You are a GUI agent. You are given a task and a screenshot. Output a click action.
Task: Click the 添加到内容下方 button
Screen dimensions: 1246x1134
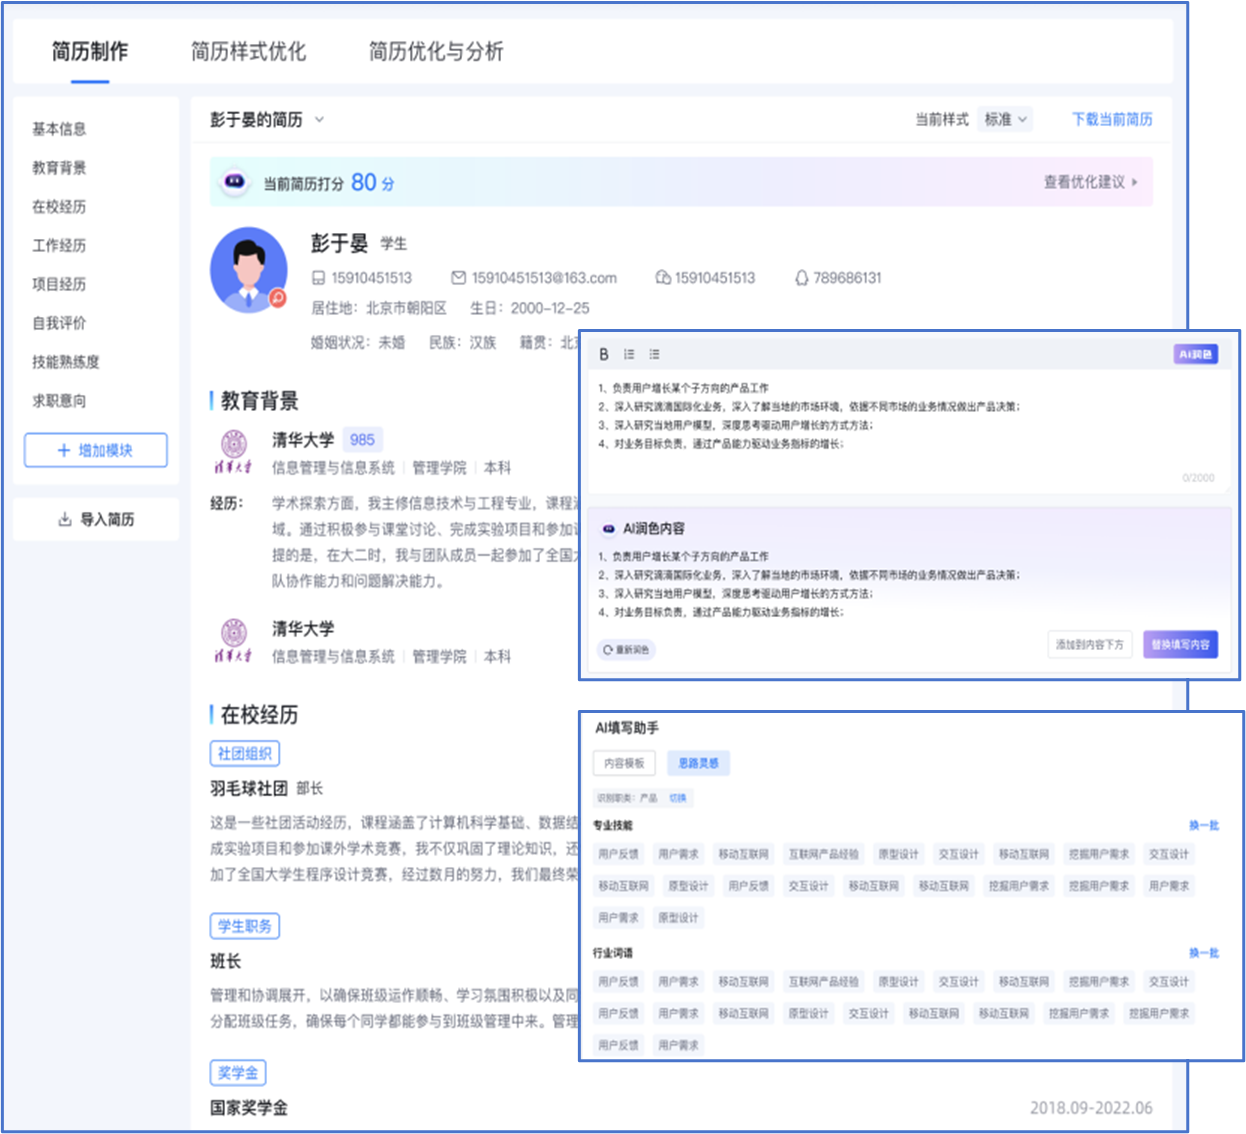1090,645
